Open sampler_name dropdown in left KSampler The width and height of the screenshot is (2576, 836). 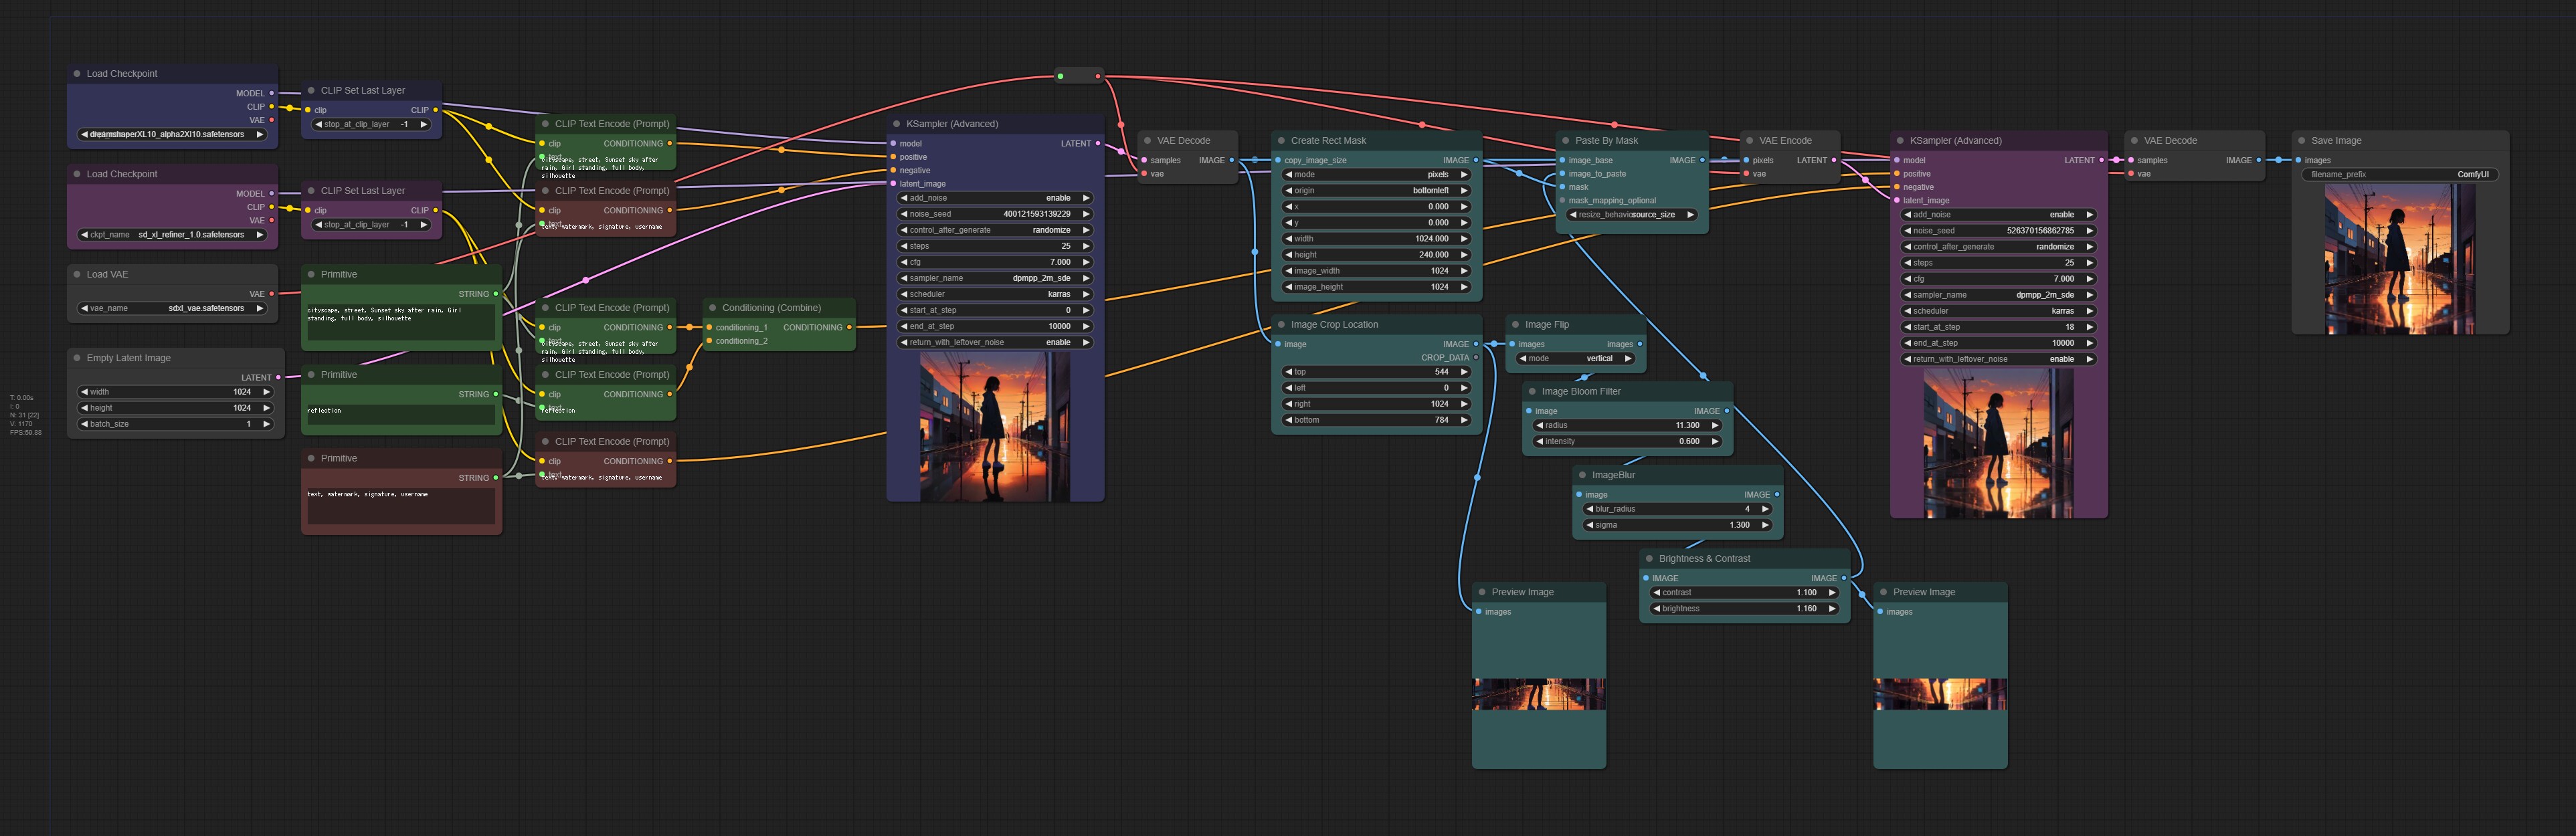(x=995, y=278)
